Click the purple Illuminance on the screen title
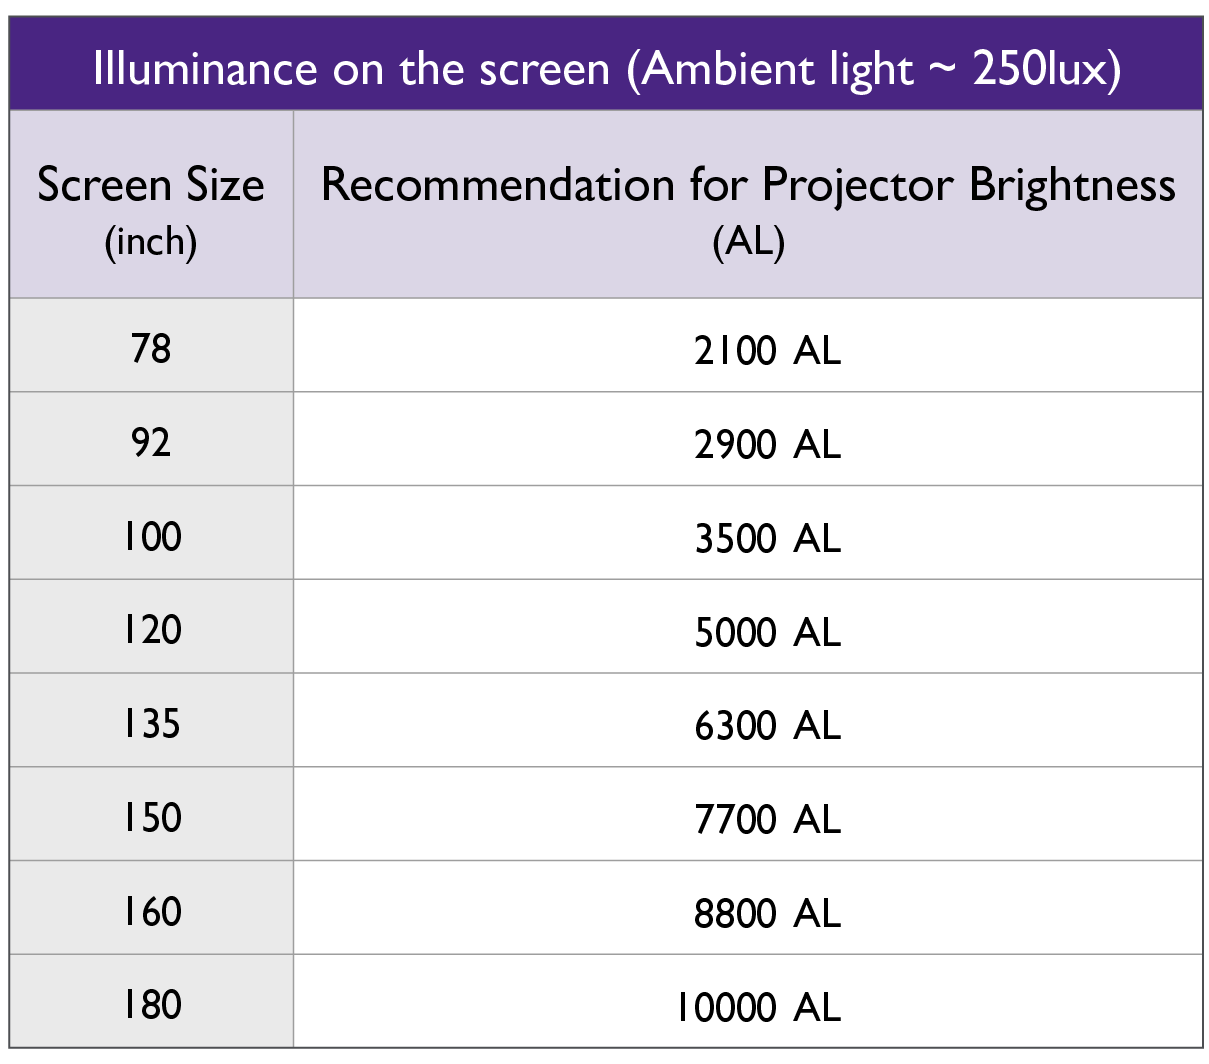This screenshot has width=1209, height=1064. (x=606, y=69)
